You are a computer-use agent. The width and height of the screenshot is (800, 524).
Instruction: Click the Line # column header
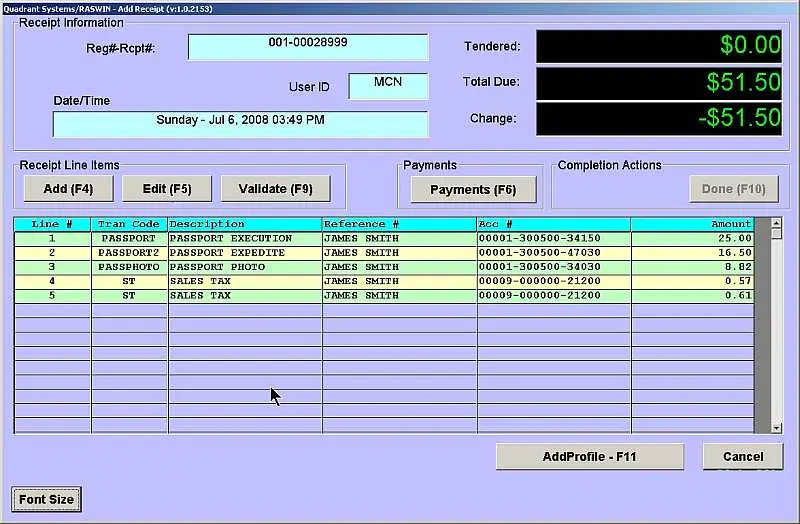click(52, 224)
